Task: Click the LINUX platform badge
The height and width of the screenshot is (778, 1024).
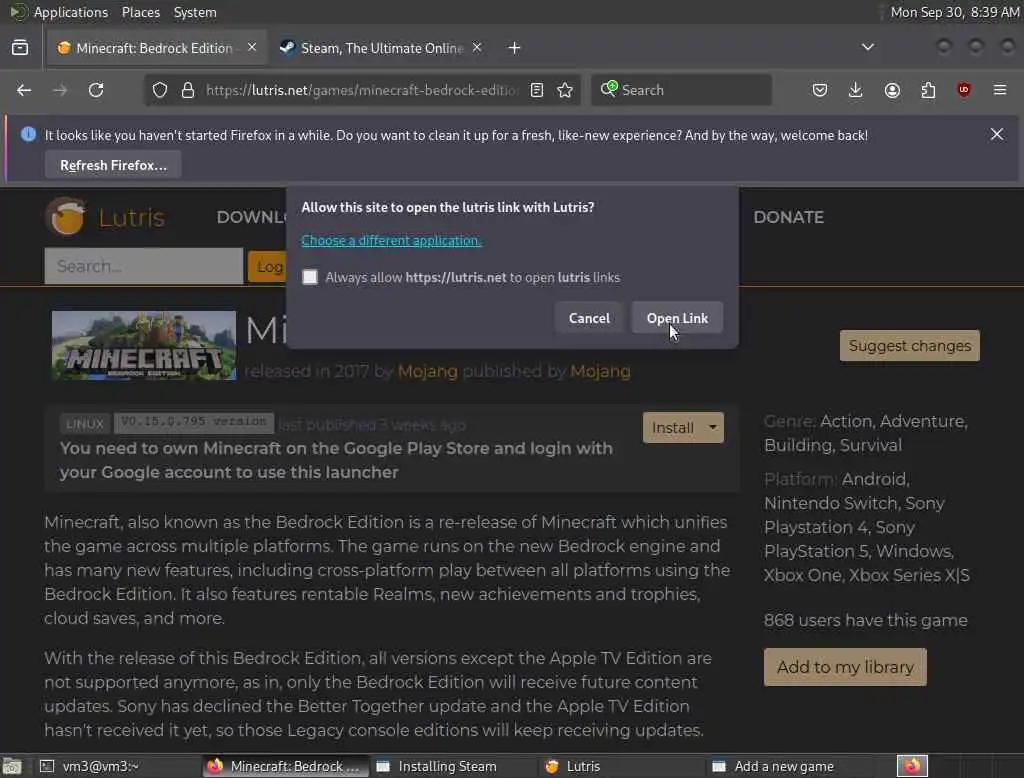Action: tap(85, 424)
